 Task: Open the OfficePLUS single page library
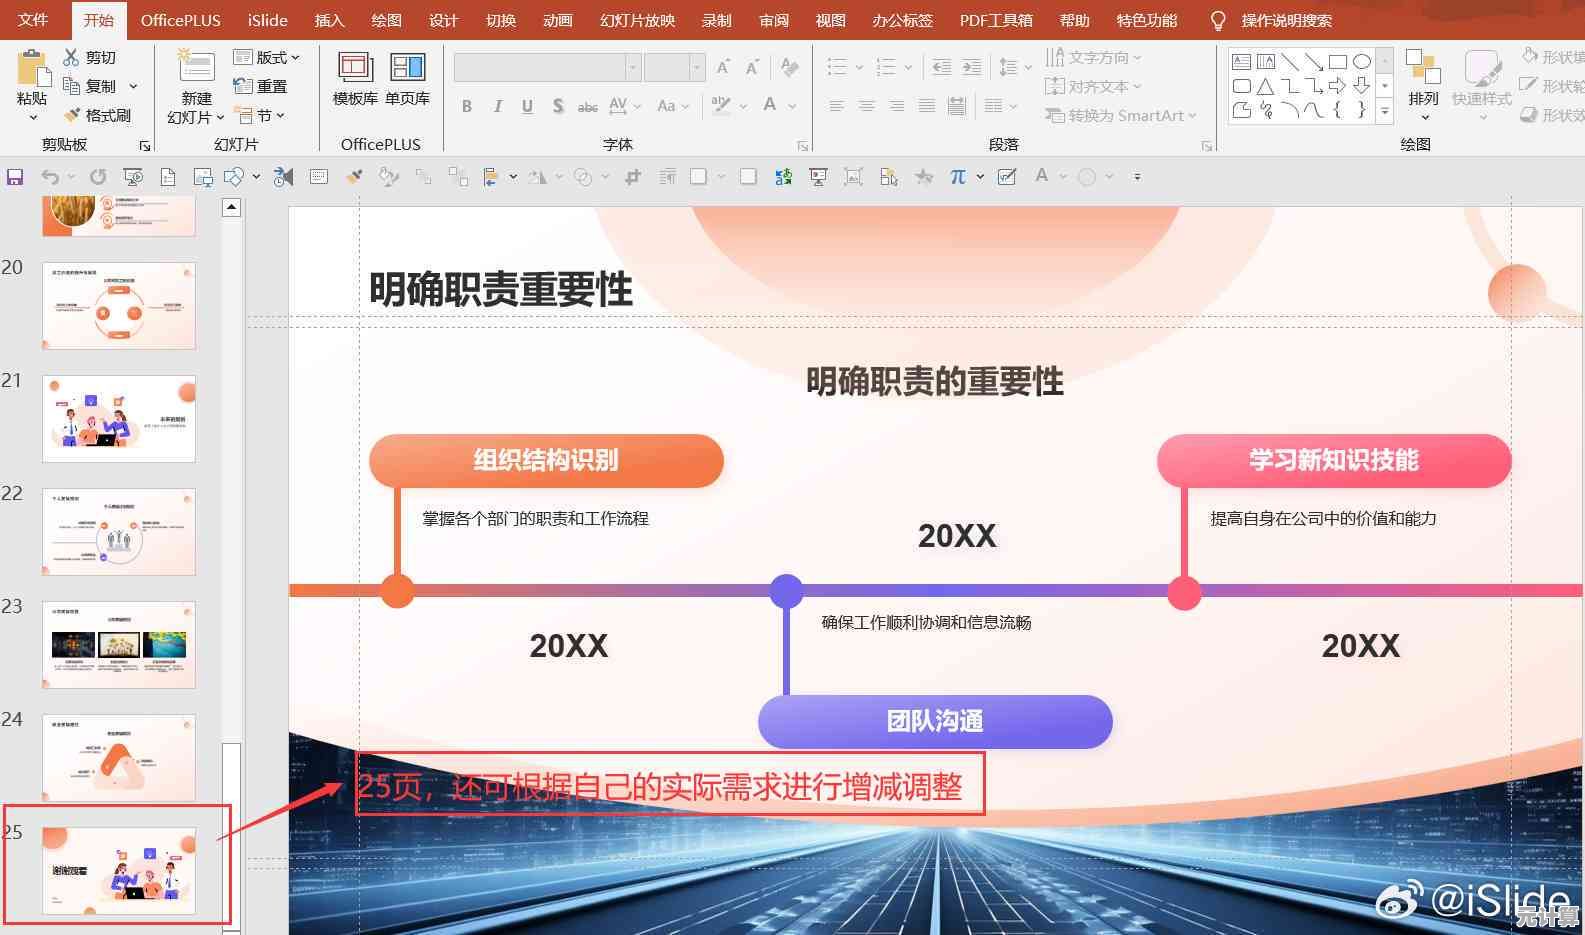[407, 78]
